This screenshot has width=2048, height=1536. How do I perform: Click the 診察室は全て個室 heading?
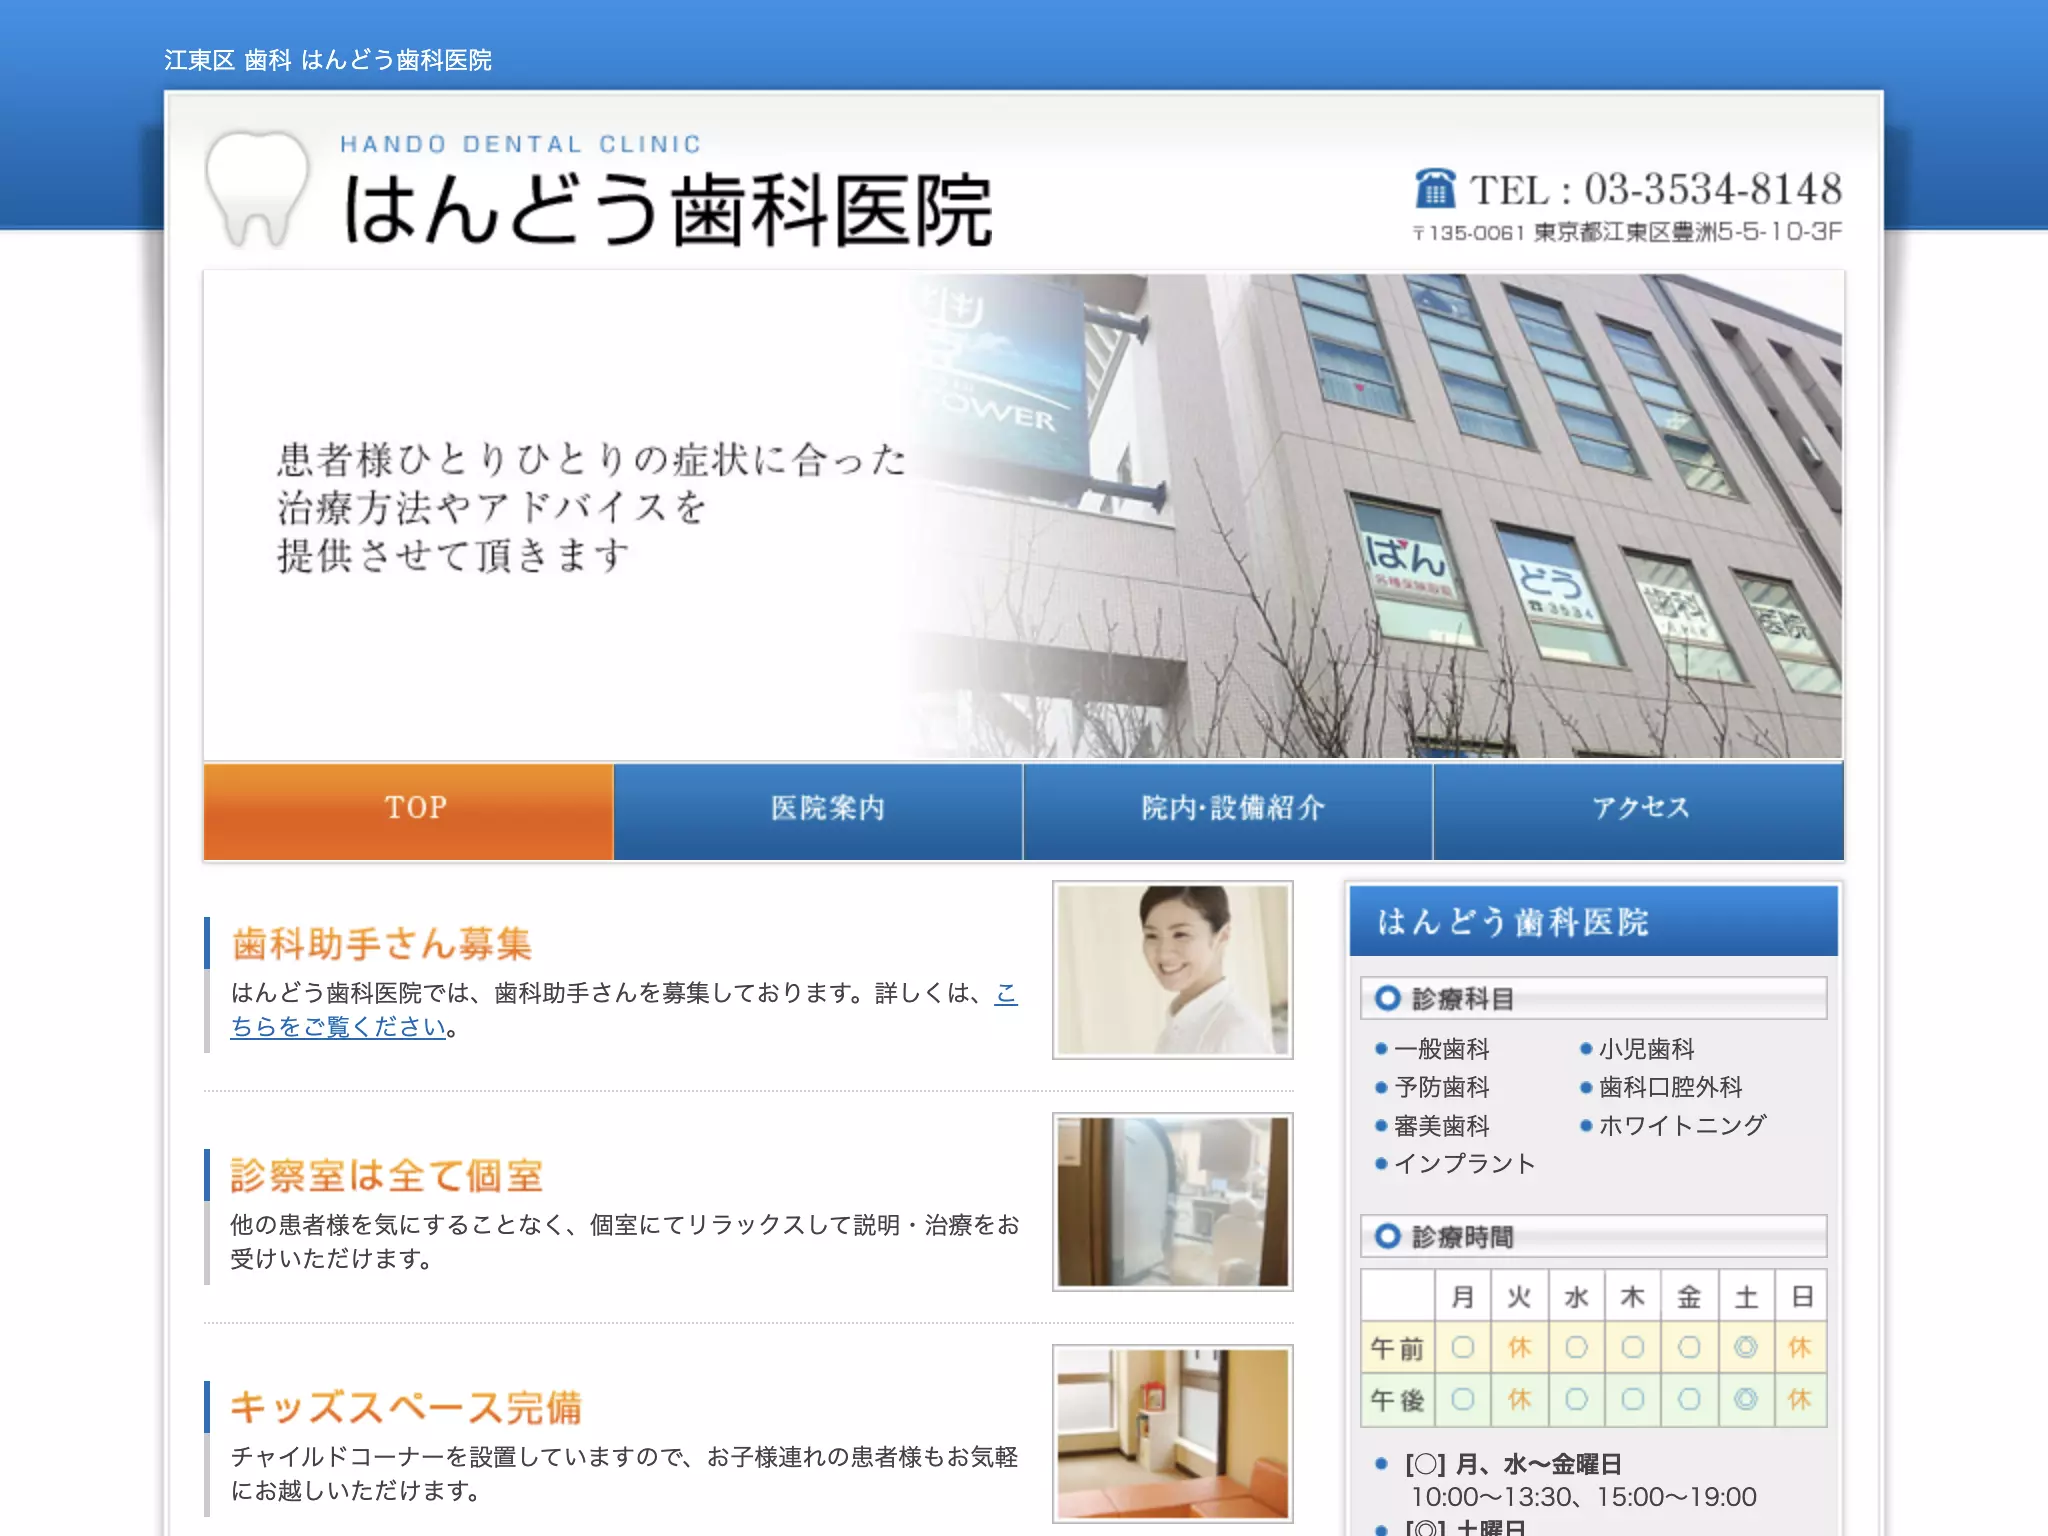[x=387, y=1175]
